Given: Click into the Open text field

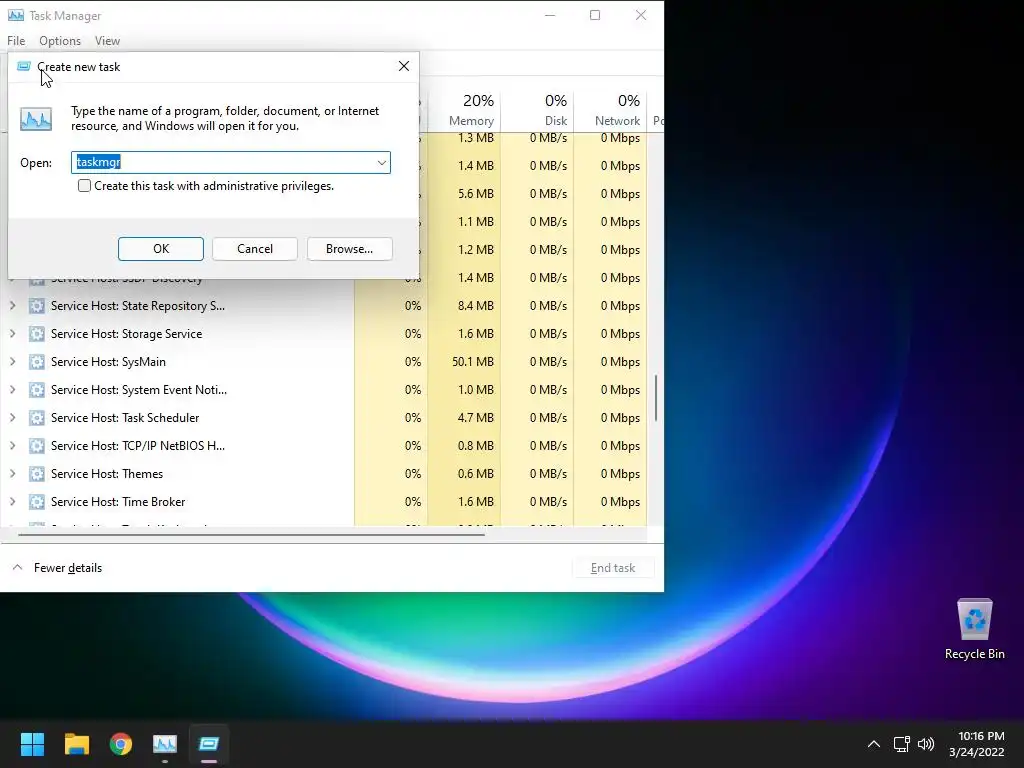Looking at the screenshot, I should (231, 163).
